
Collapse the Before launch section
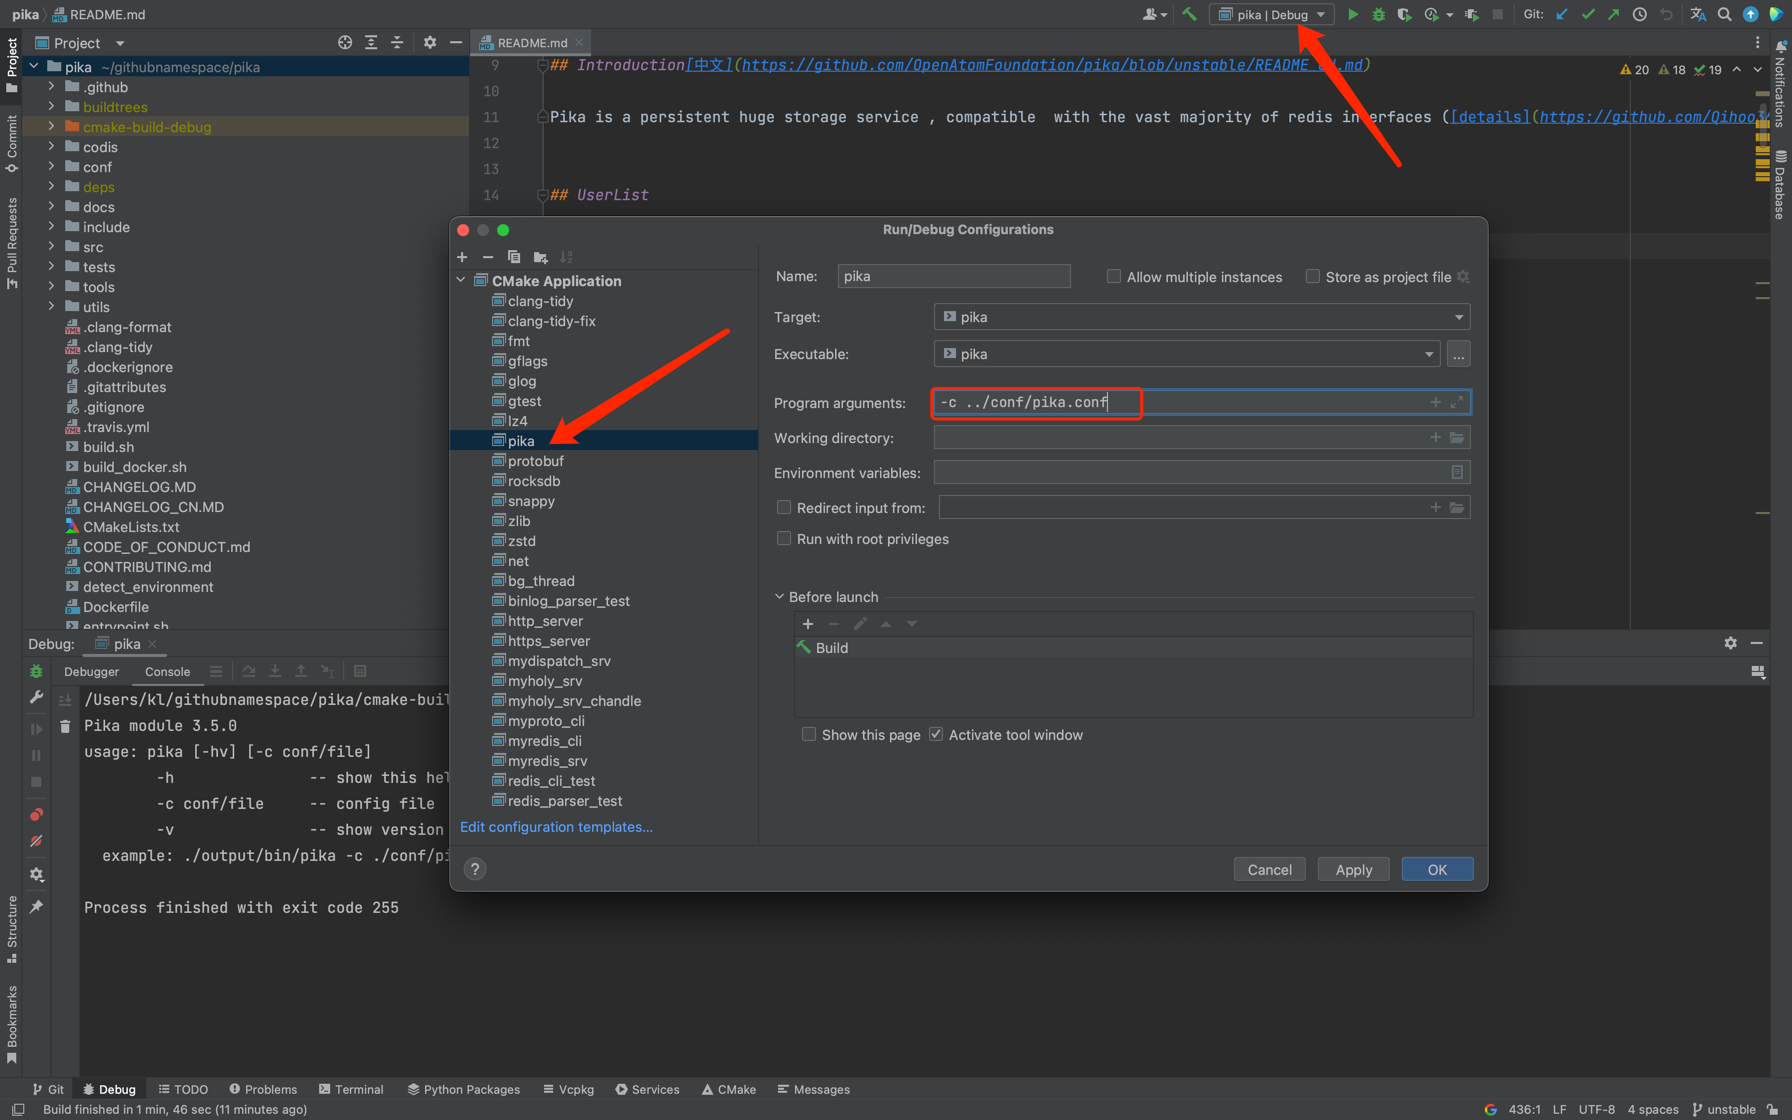pyautogui.click(x=780, y=597)
